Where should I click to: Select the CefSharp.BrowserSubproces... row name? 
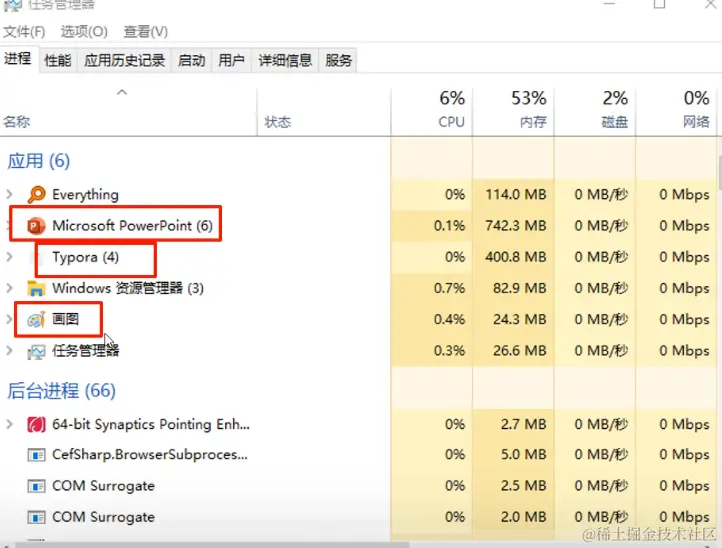click(x=150, y=455)
